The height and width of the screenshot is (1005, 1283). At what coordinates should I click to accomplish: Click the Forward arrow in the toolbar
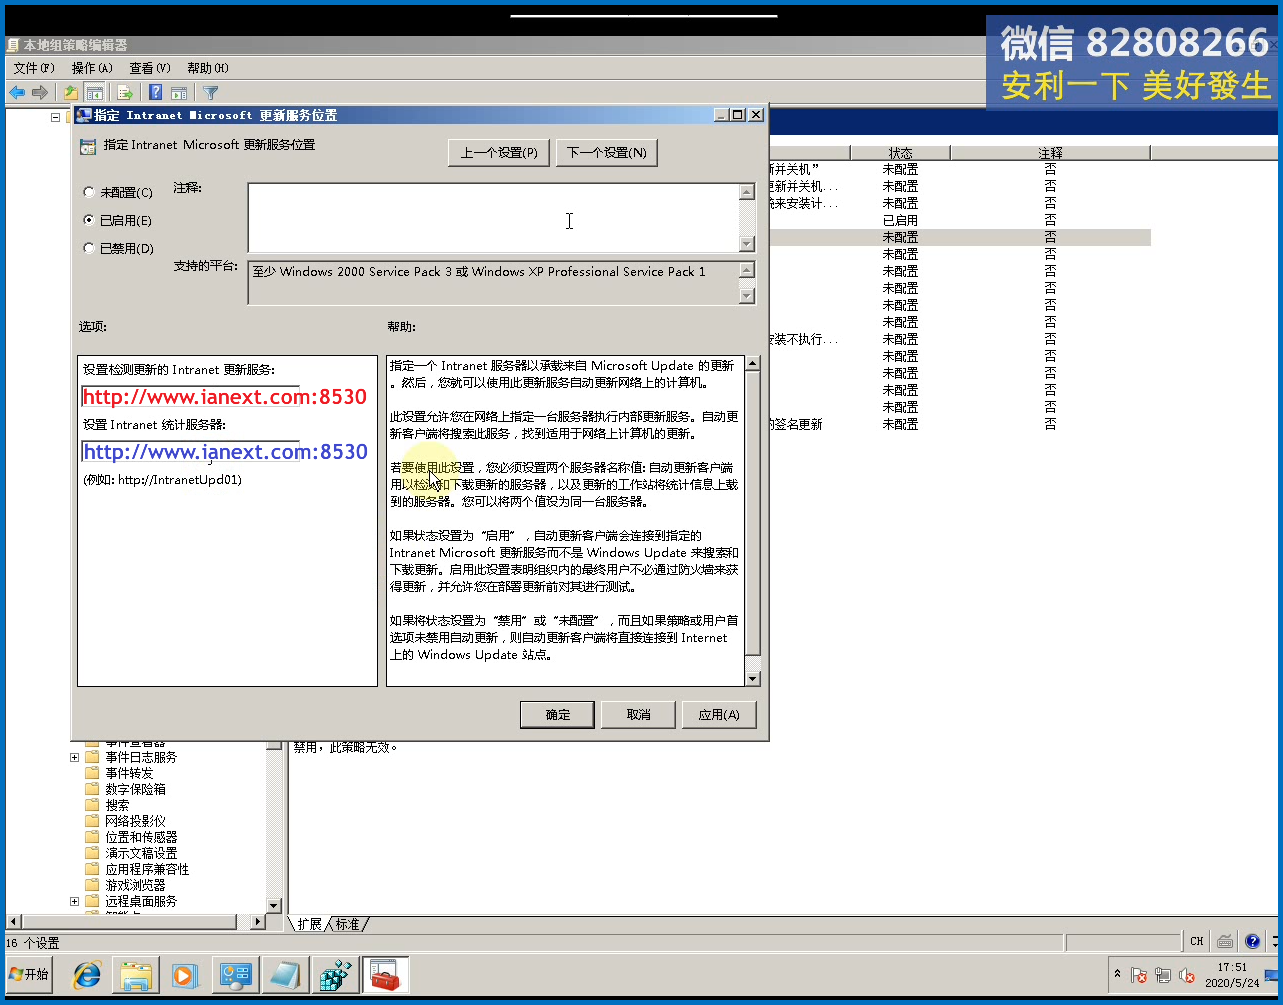tap(40, 93)
